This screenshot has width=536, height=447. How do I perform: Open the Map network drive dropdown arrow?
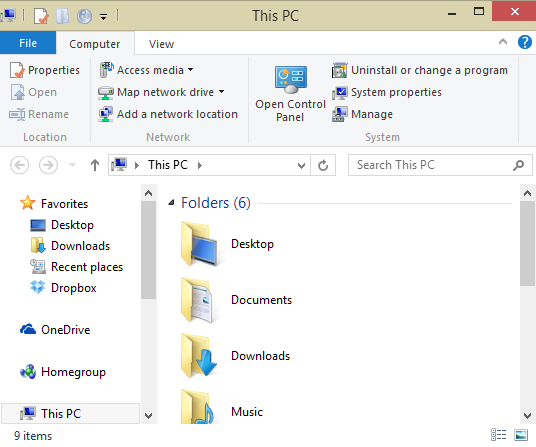[x=222, y=92]
